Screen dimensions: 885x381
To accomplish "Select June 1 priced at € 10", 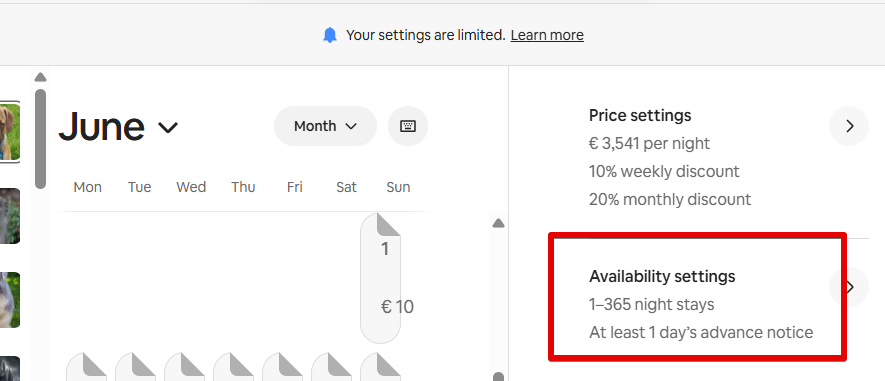I will point(380,278).
